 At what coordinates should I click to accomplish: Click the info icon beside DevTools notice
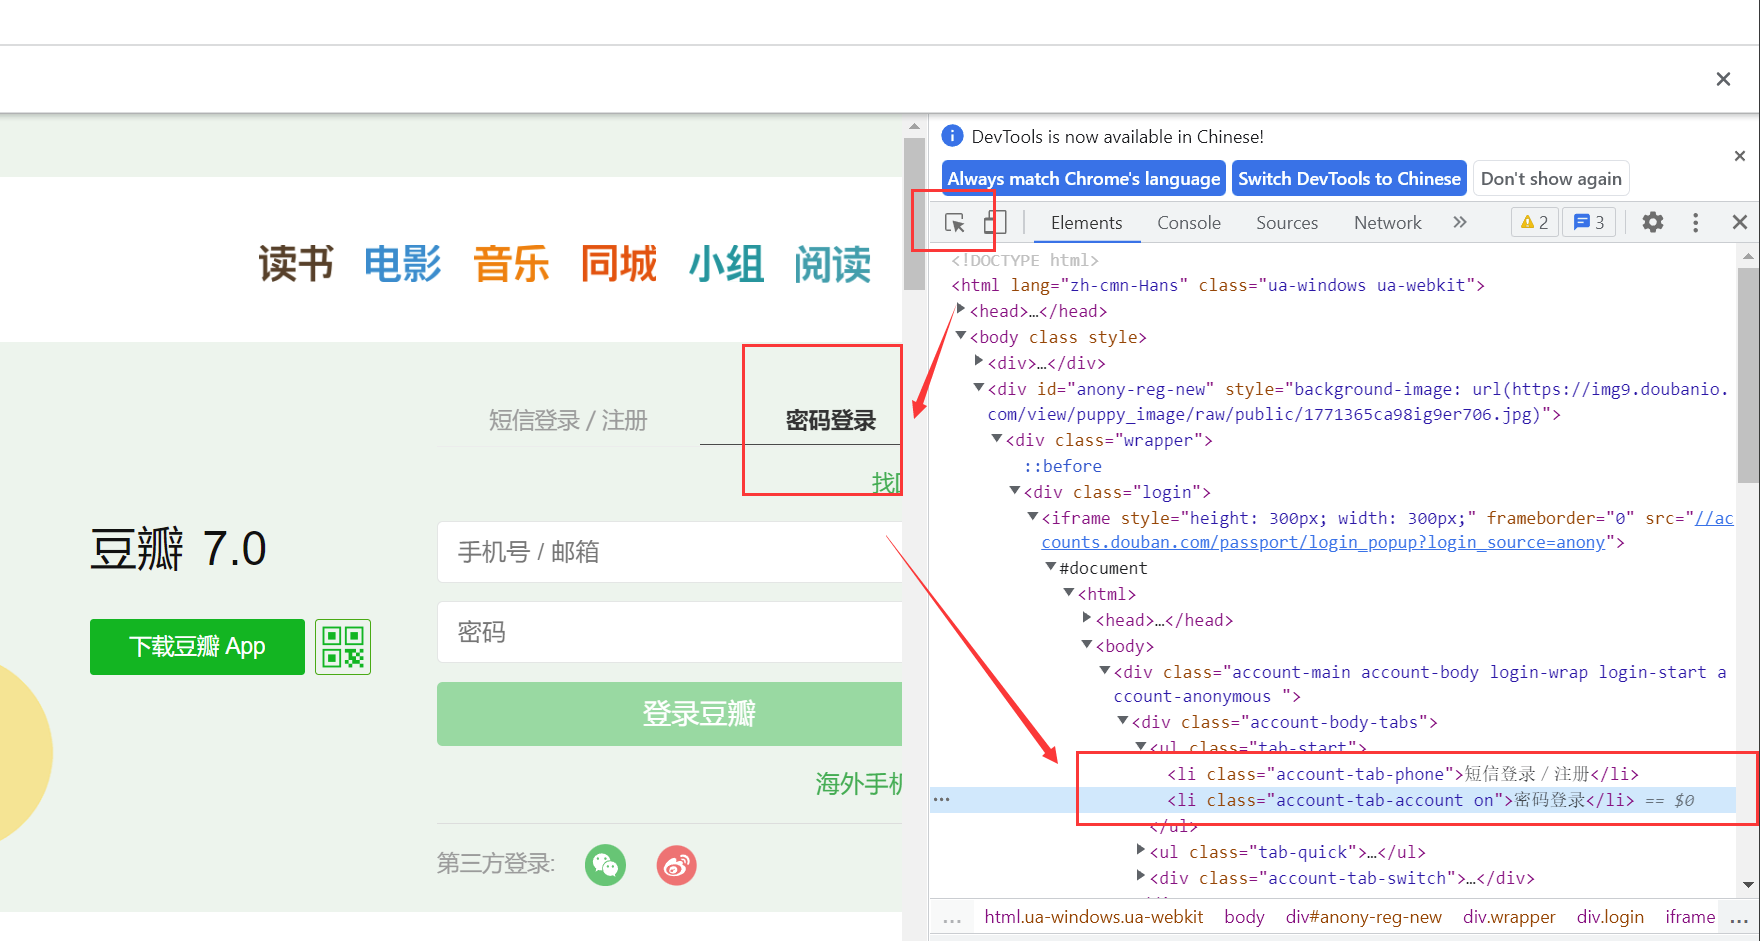point(953,136)
